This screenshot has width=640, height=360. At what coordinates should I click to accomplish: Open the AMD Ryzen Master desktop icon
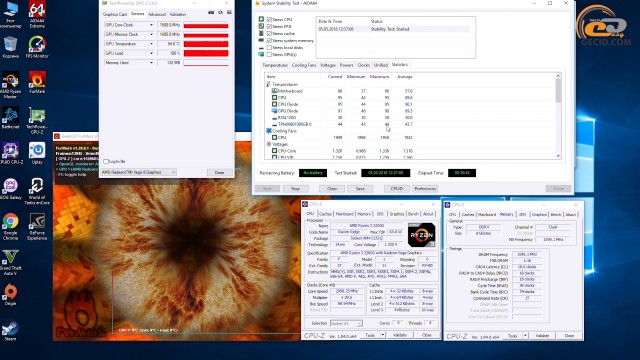click(x=11, y=85)
